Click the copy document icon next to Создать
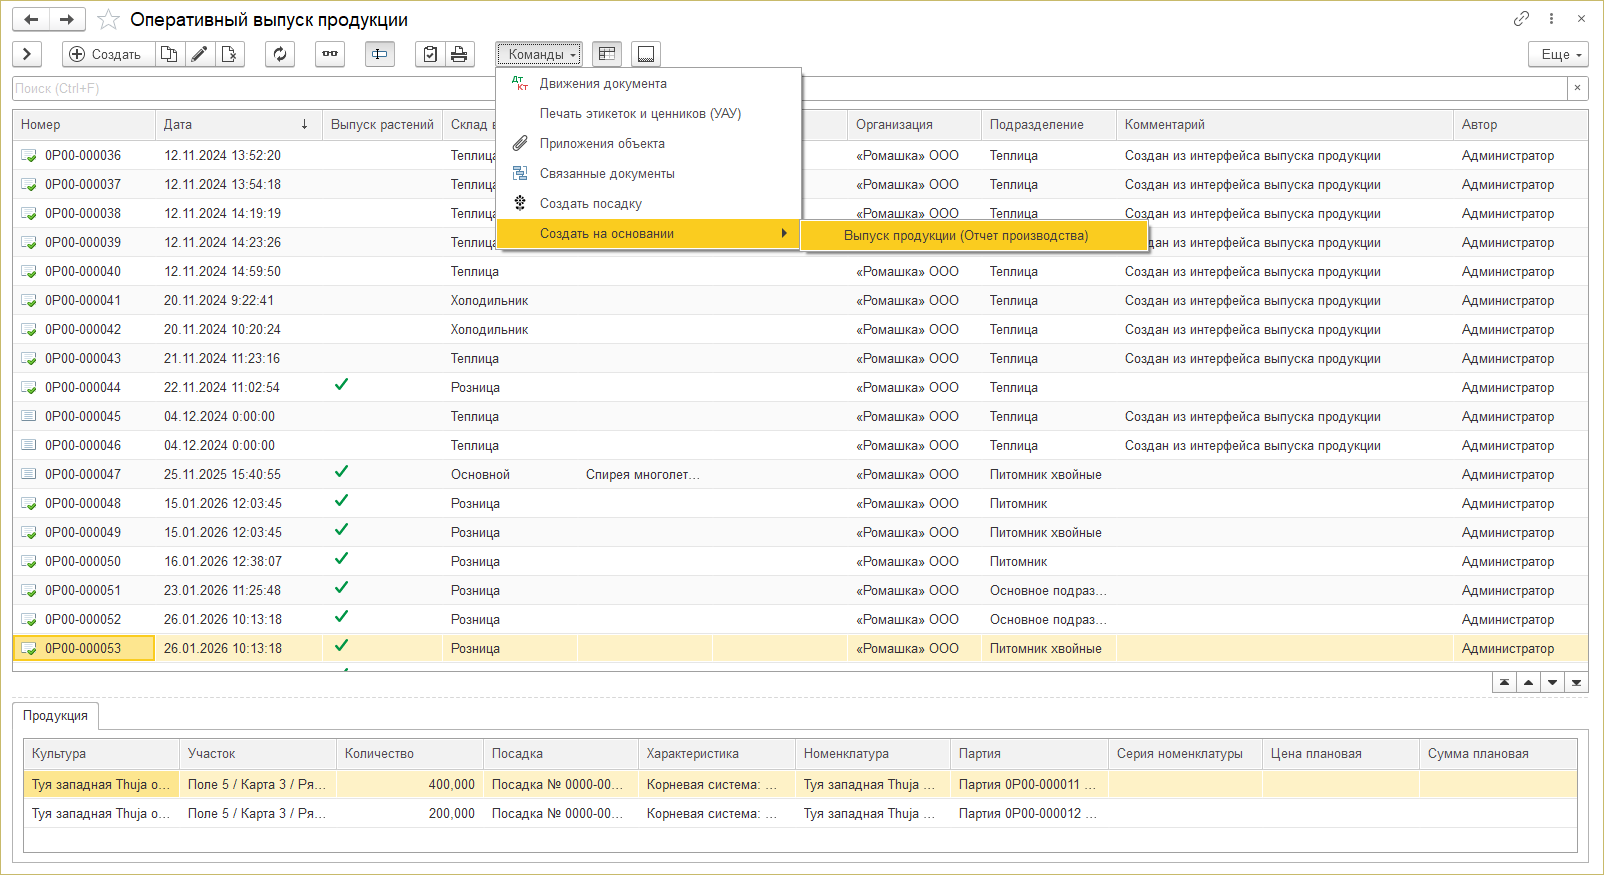 pos(169,54)
